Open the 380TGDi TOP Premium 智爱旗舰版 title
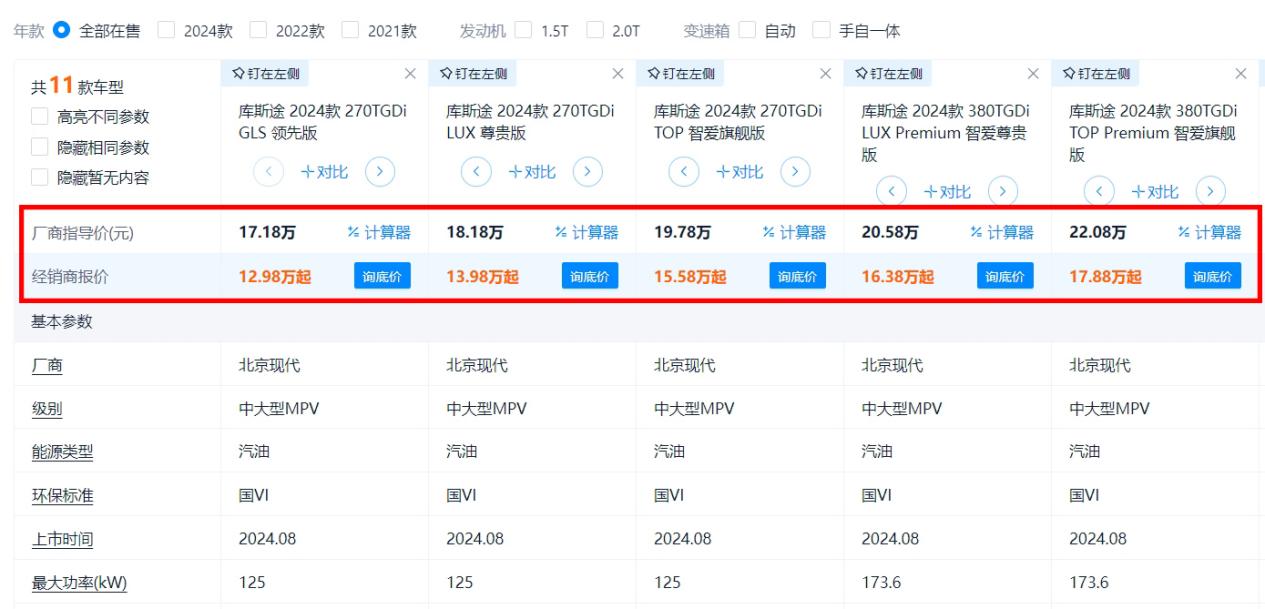The height and width of the screenshot is (609, 1265). pyautogui.click(x=1154, y=133)
